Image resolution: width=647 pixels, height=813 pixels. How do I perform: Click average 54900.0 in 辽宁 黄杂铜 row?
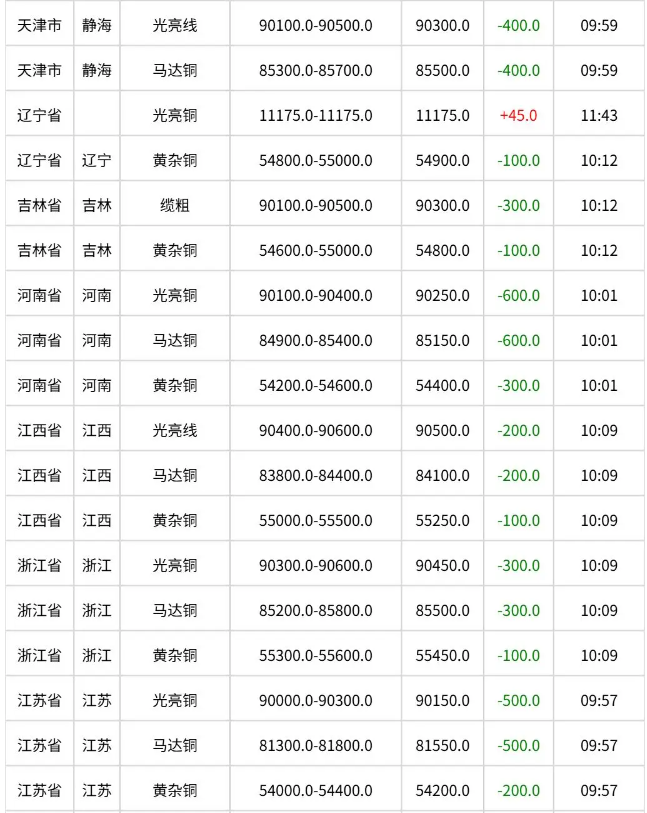click(442, 161)
